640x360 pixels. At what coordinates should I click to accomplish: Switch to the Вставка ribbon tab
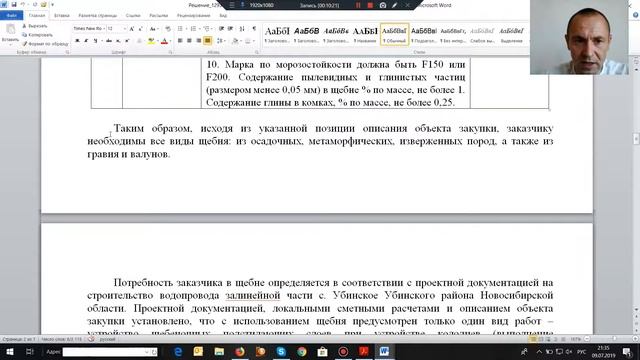tap(62, 16)
